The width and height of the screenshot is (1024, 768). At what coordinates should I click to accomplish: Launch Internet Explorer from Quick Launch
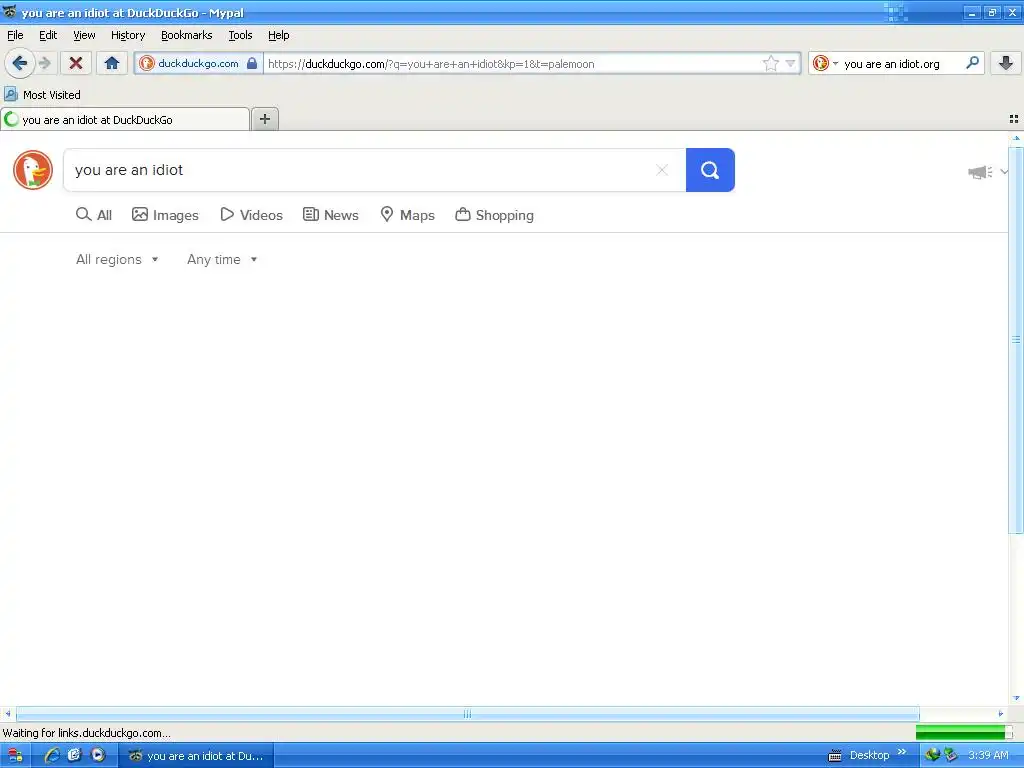(52, 756)
